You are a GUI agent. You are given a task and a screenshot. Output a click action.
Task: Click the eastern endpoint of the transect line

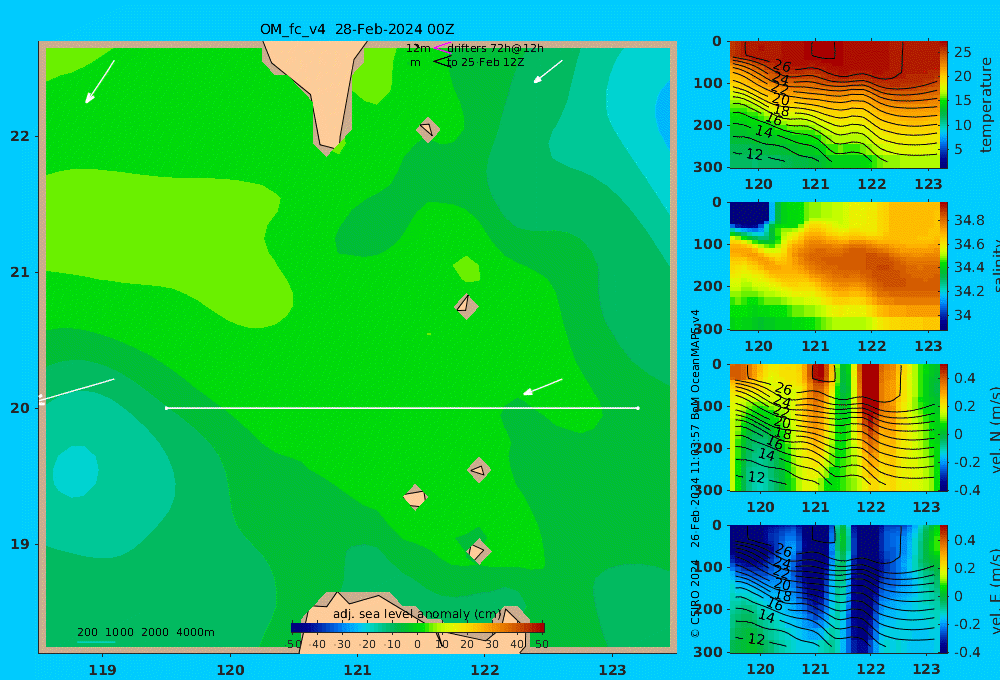(638, 408)
